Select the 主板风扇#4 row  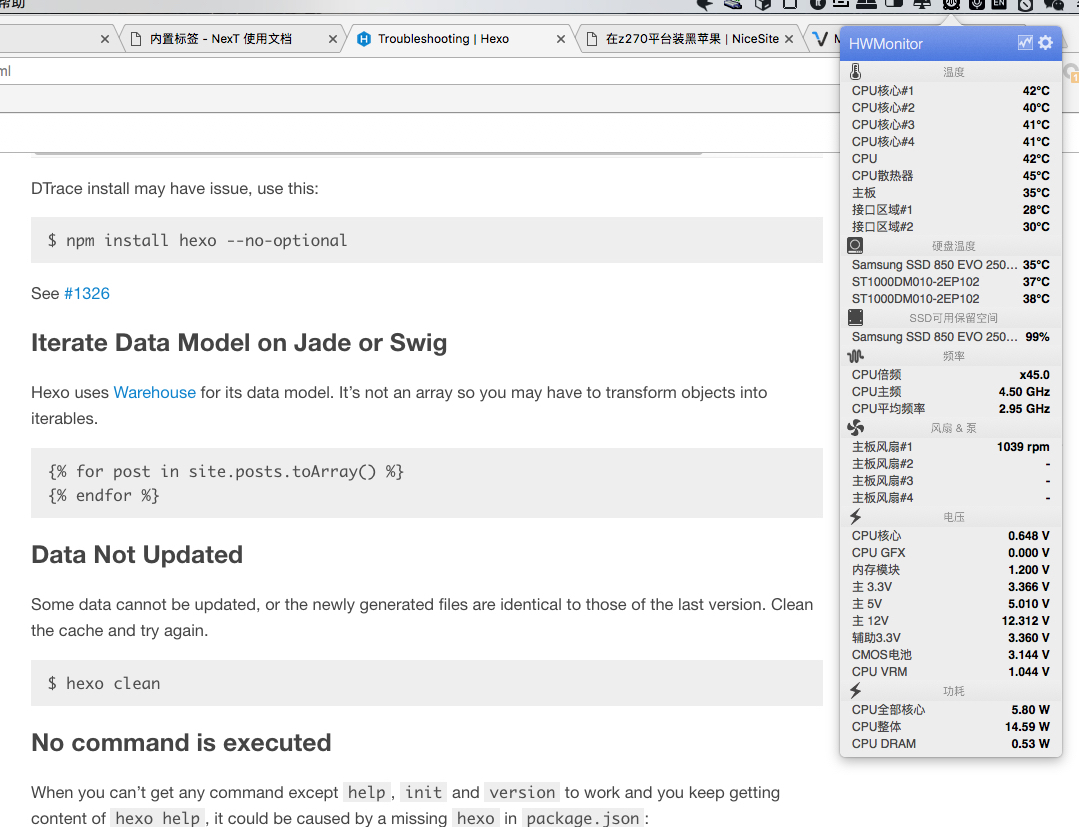[x=950, y=498]
